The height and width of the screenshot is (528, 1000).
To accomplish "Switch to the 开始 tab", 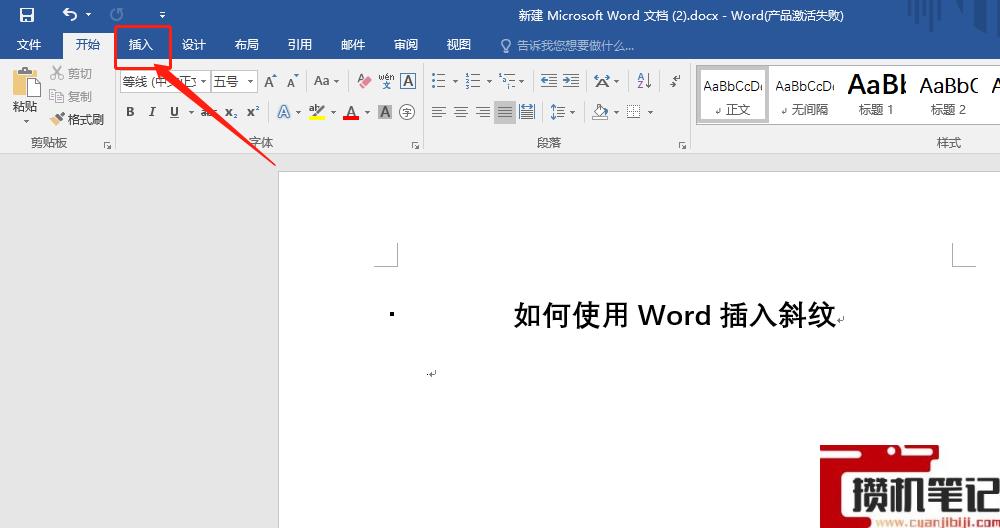I will (87, 45).
